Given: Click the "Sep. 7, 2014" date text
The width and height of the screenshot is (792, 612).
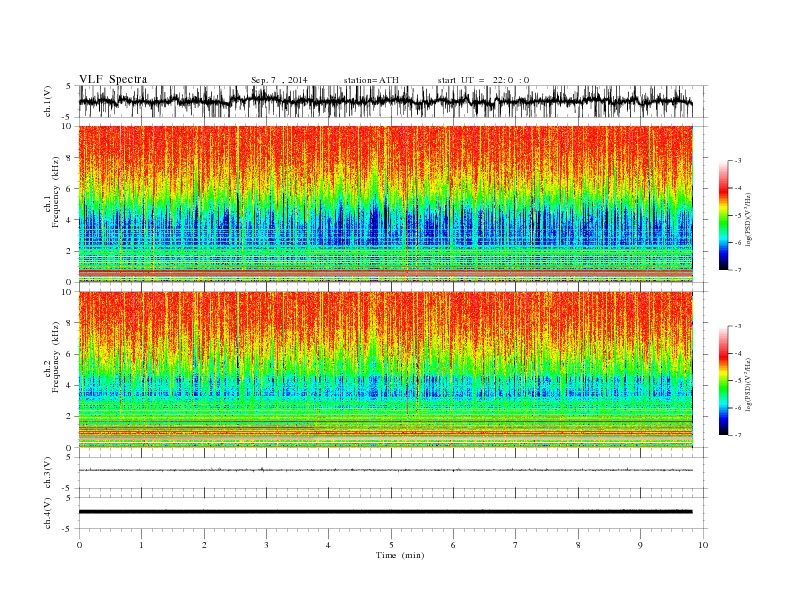Looking at the screenshot, I should 279,80.
